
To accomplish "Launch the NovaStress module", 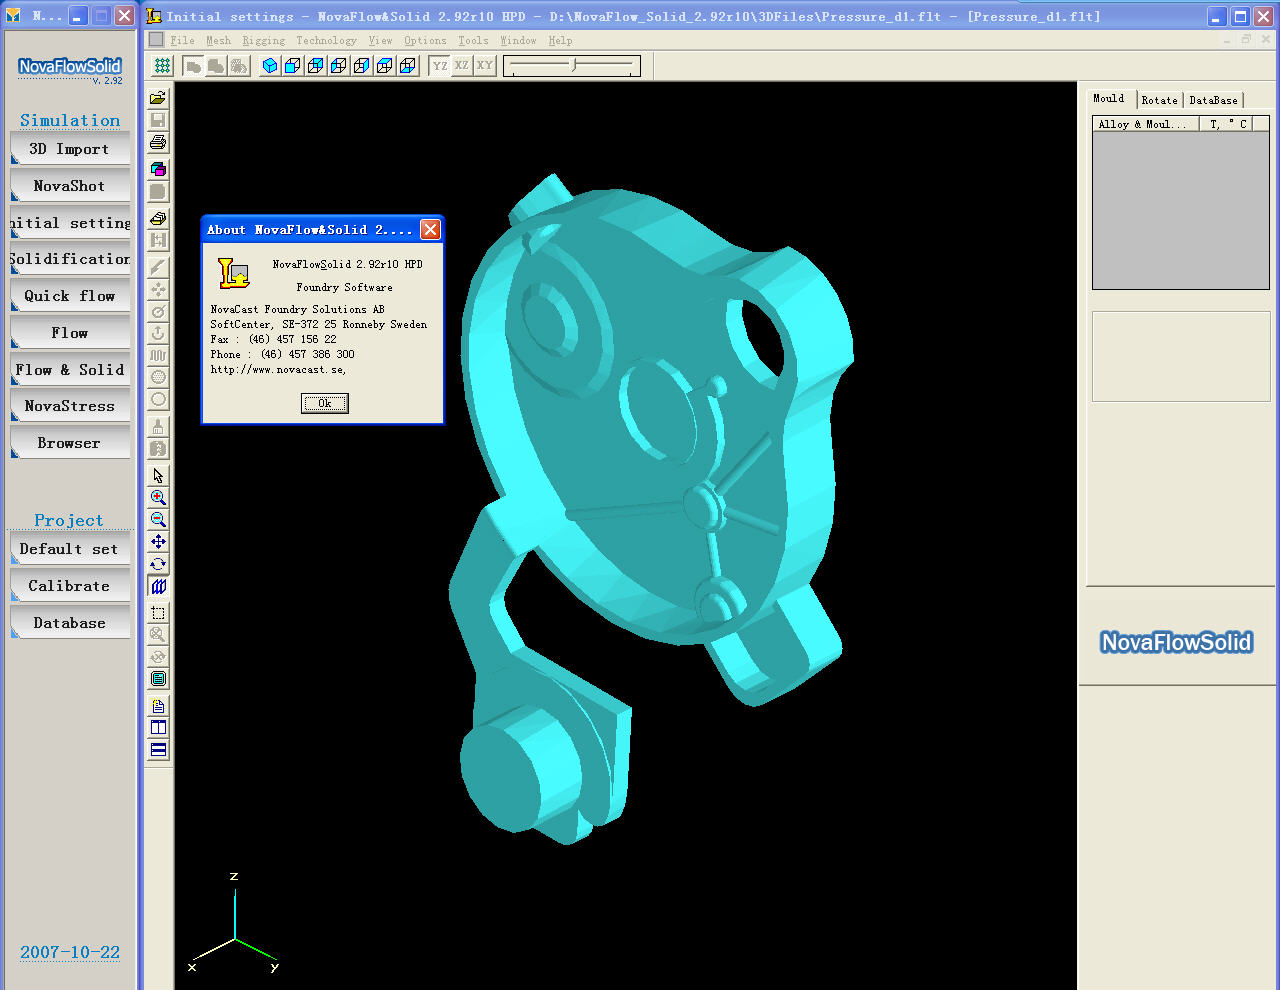I will pos(70,406).
